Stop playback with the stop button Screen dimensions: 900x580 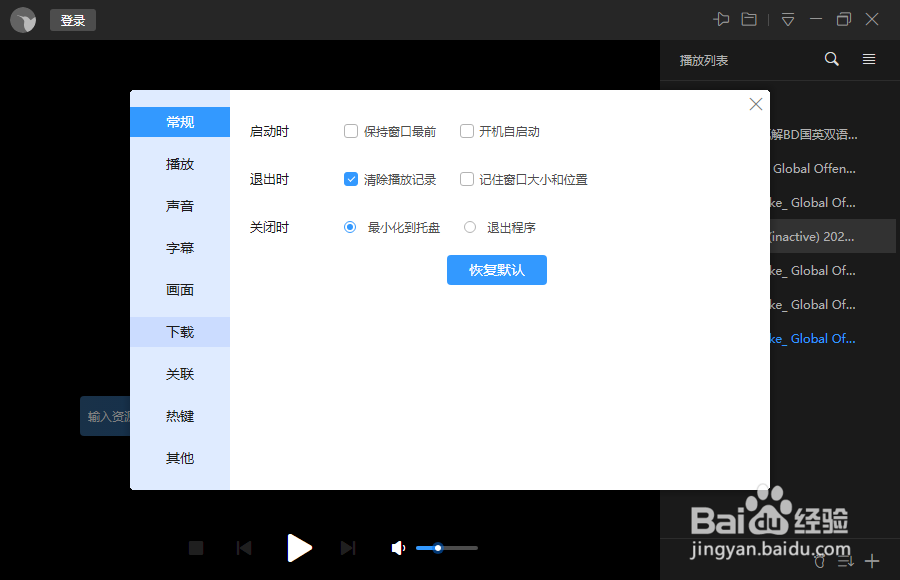pyautogui.click(x=196, y=548)
